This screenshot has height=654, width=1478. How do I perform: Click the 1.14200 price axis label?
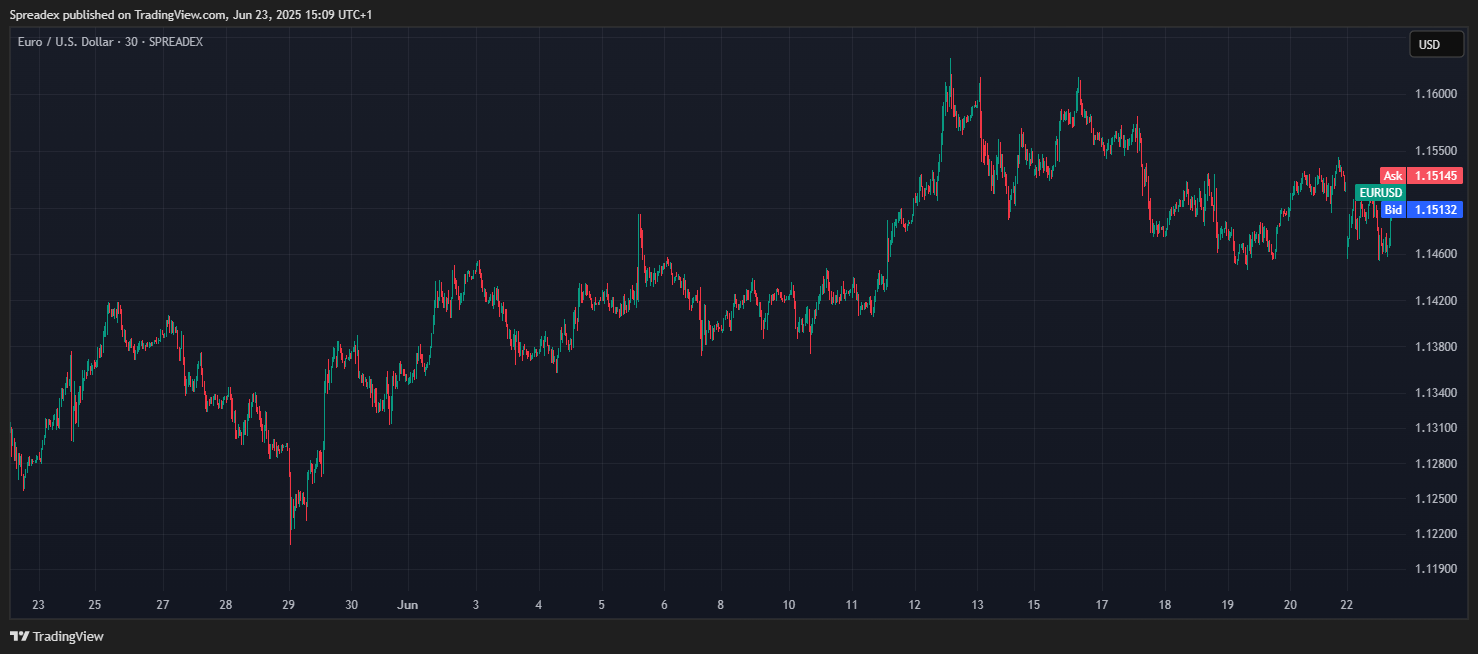click(x=1436, y=301)
